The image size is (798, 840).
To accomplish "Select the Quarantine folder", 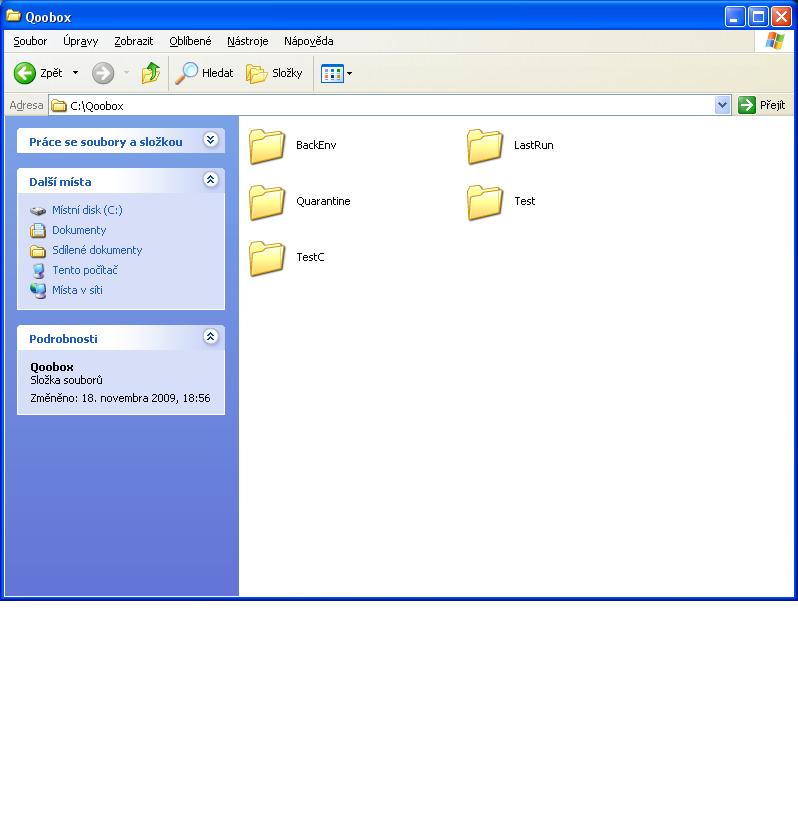I will point(267,202).
